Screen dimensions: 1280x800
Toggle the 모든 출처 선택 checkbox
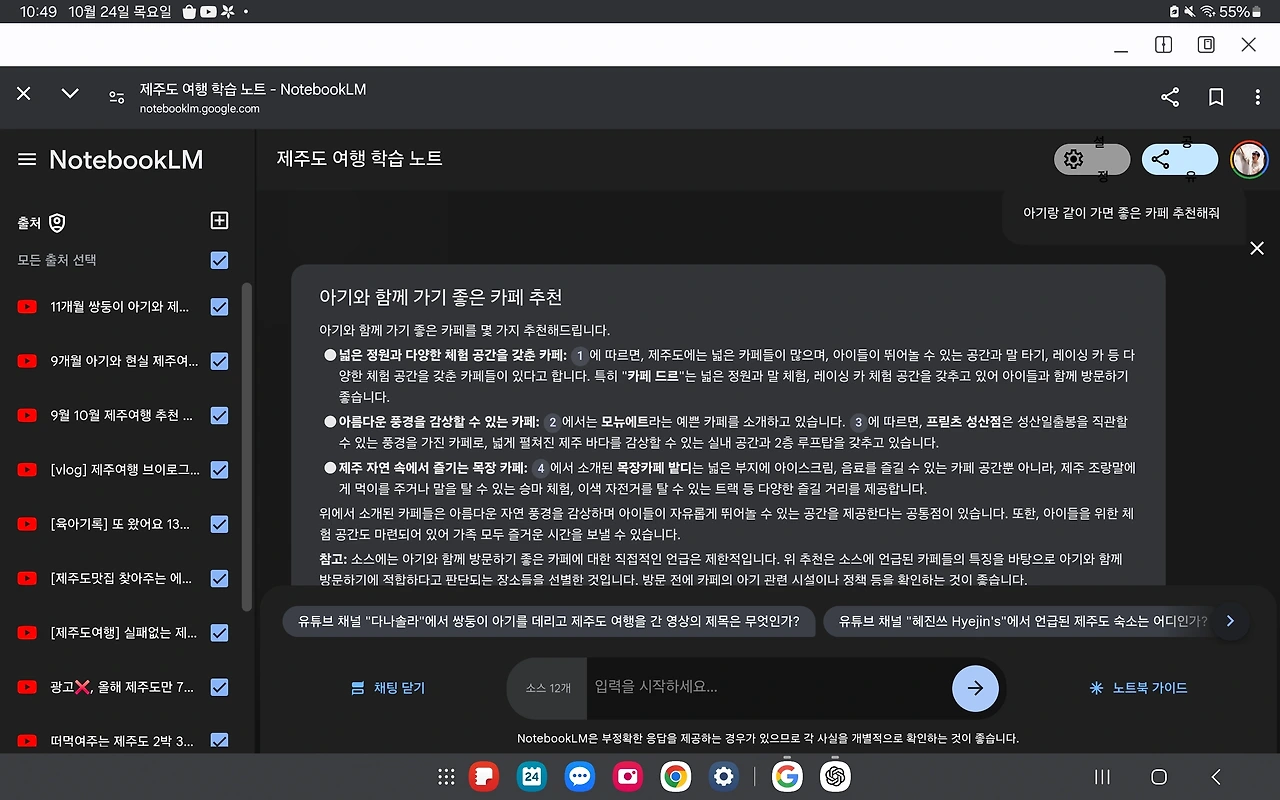tap(220, 260)
